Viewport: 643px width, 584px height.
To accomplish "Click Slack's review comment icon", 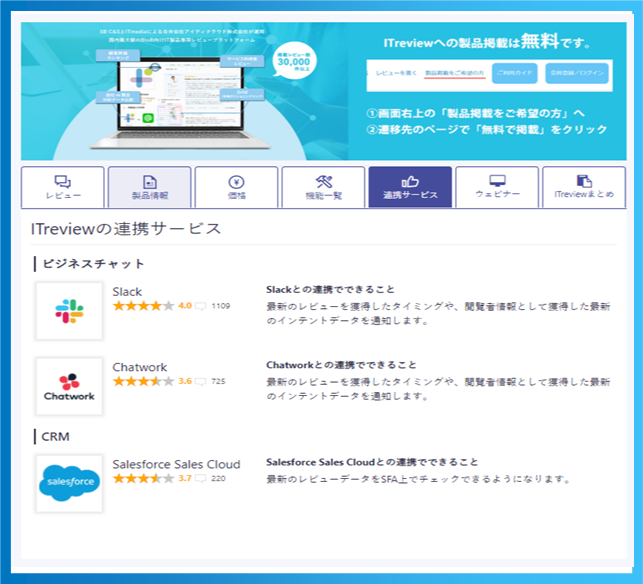I will click(201, 306).
